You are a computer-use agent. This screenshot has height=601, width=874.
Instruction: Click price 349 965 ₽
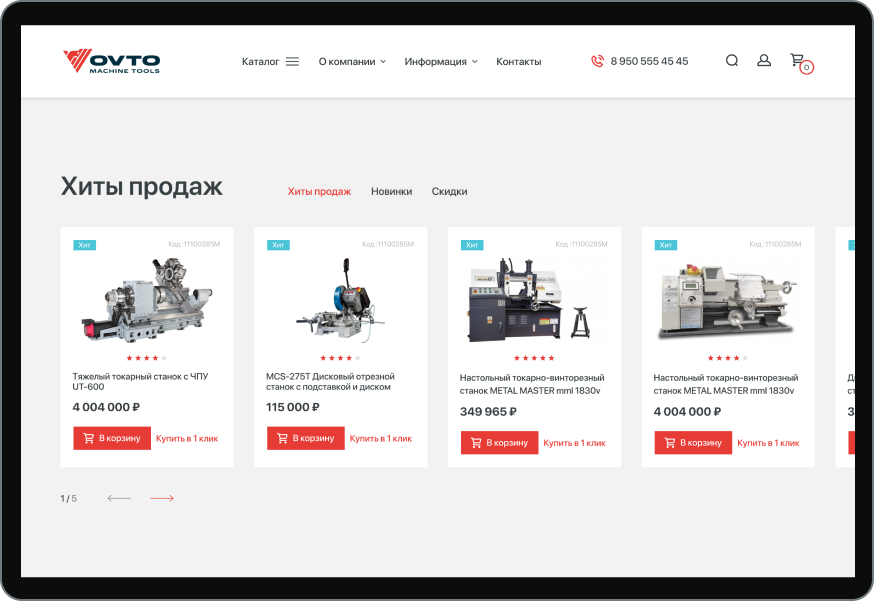click(x=488, y=411)
